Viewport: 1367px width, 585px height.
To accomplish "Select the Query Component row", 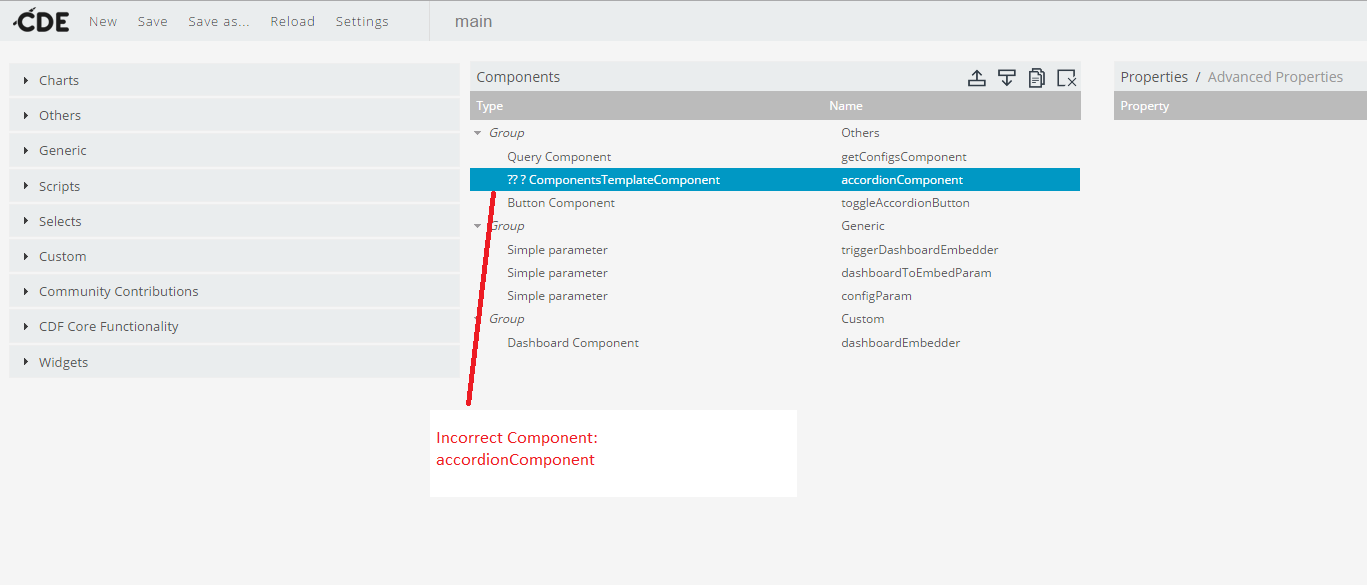I will [775, 157].
